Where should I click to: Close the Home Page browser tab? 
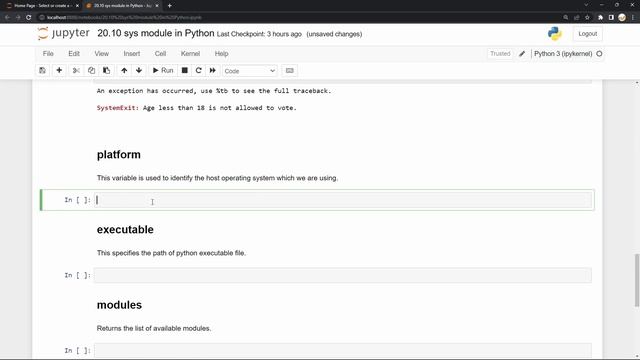[x=77, y=6]
